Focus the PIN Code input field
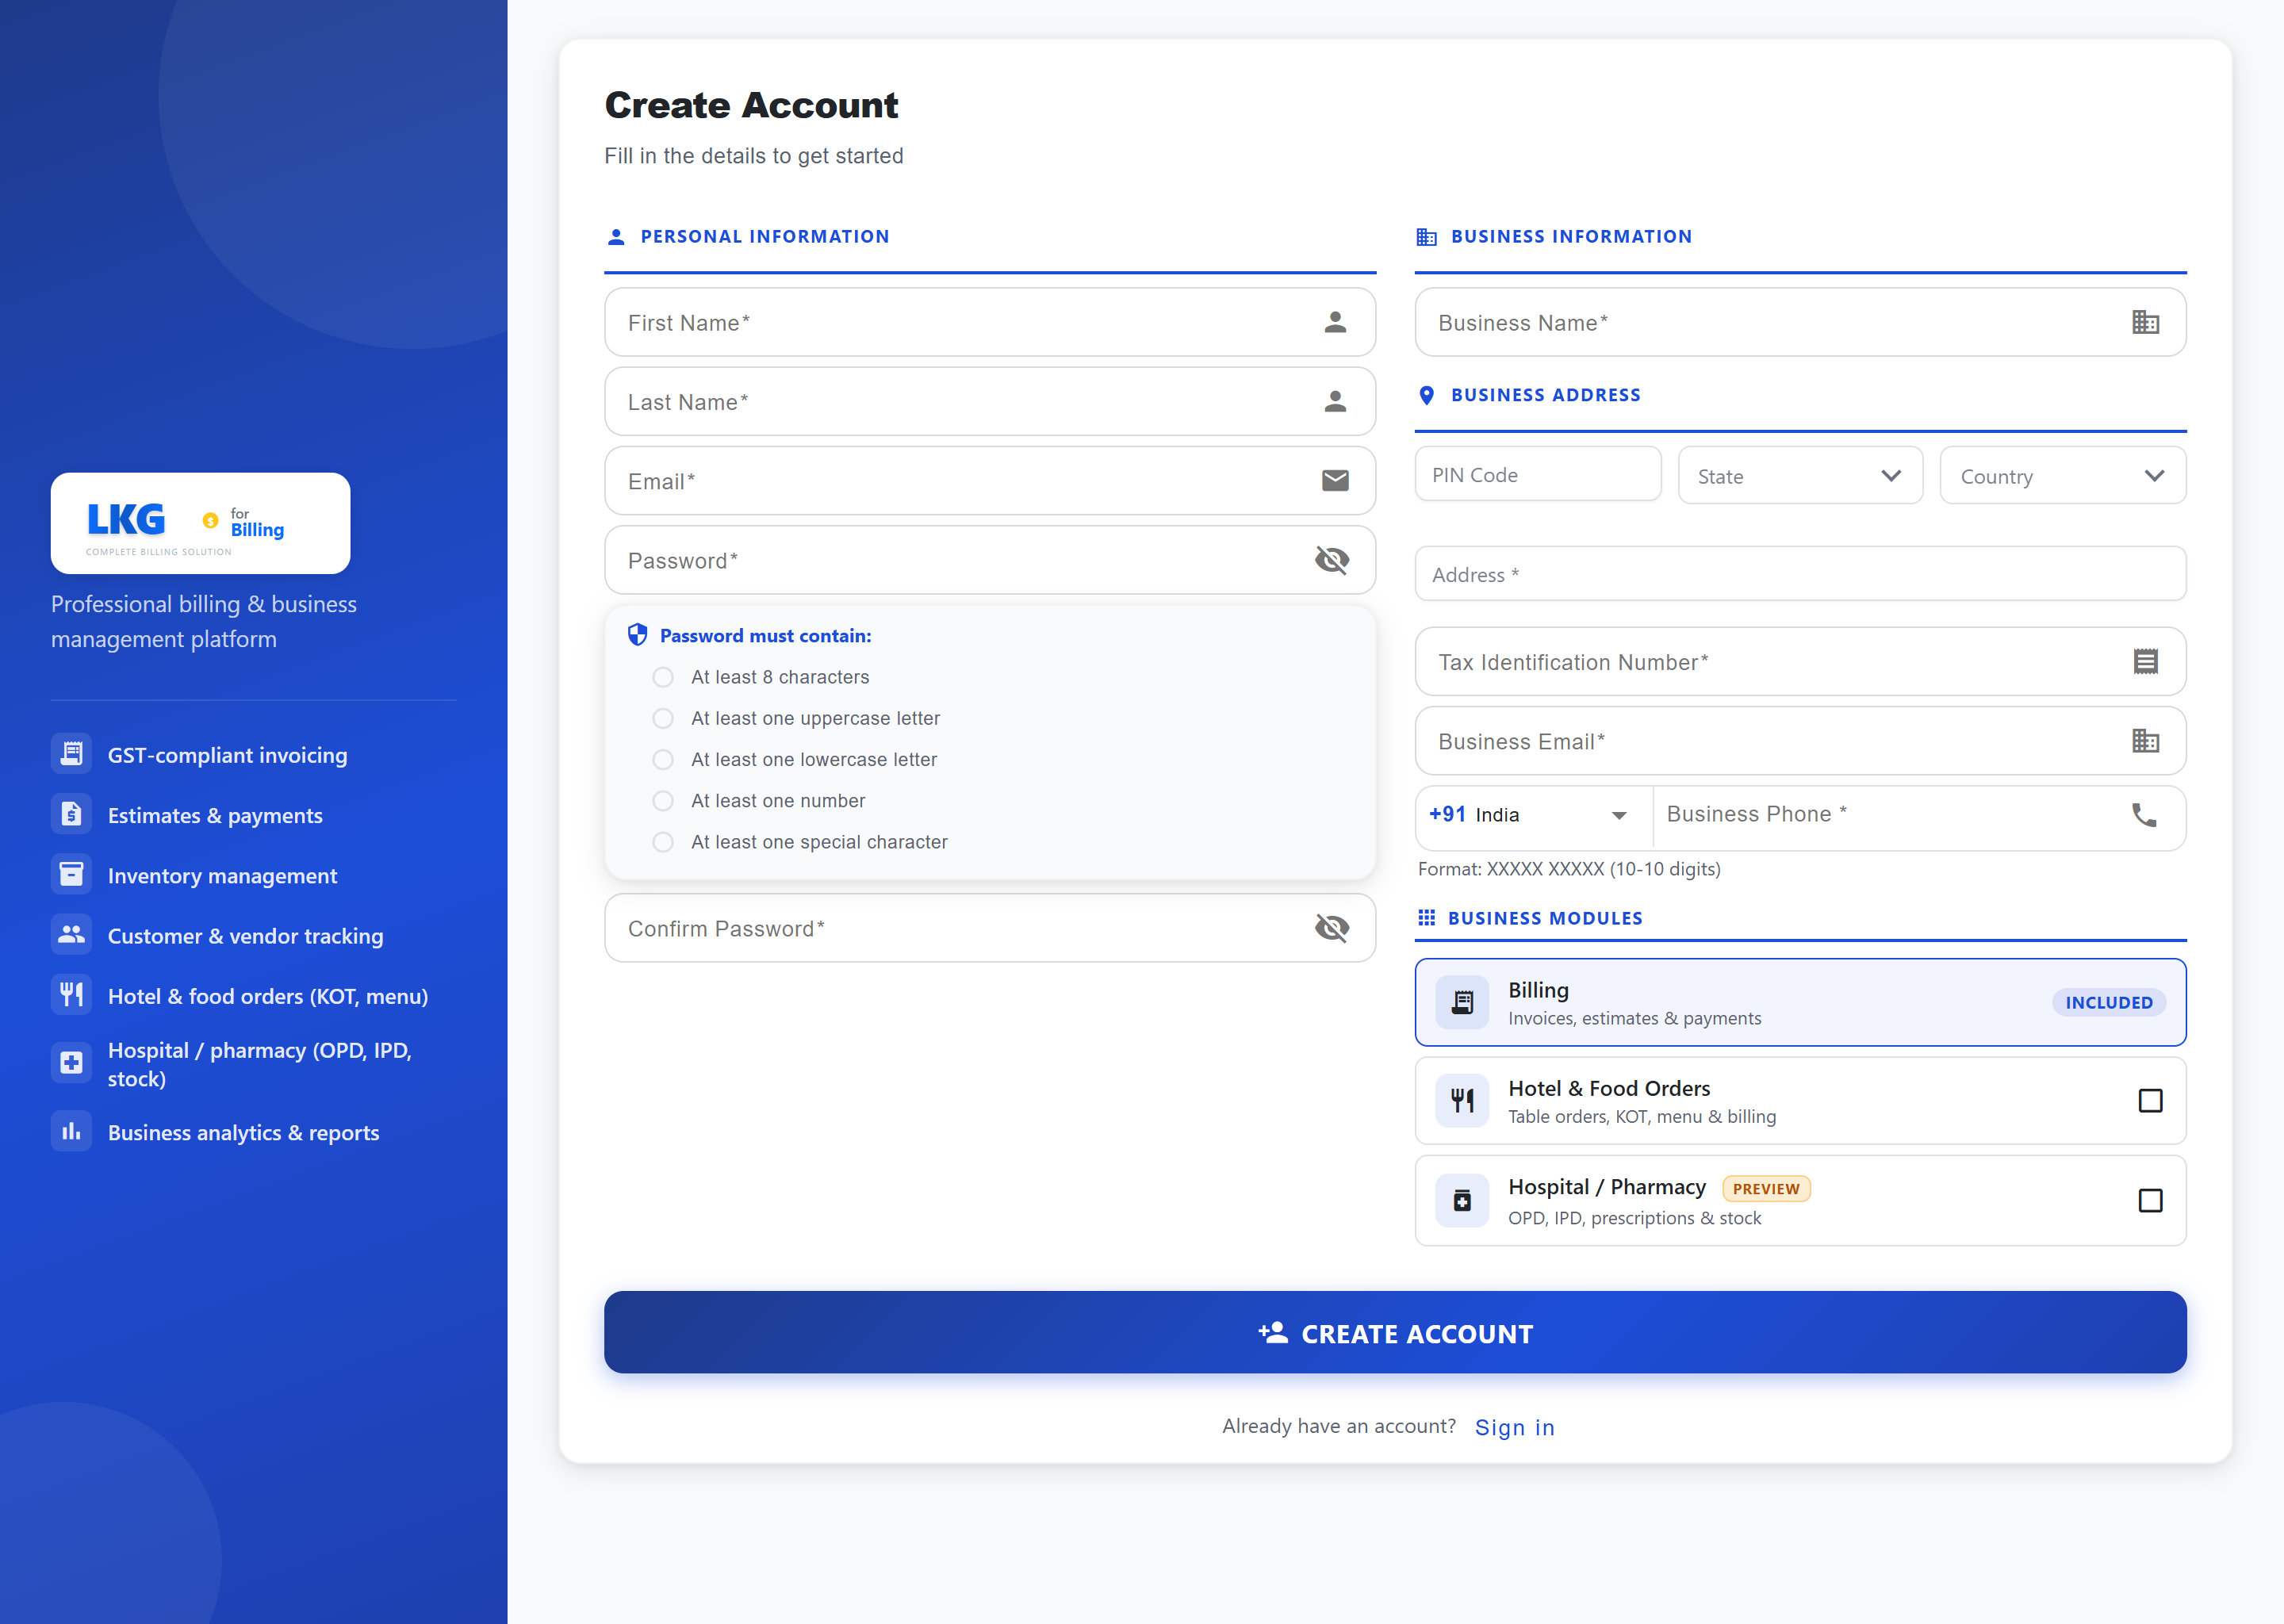This screenshot has width=2284, height=1624. [1538, 474]
